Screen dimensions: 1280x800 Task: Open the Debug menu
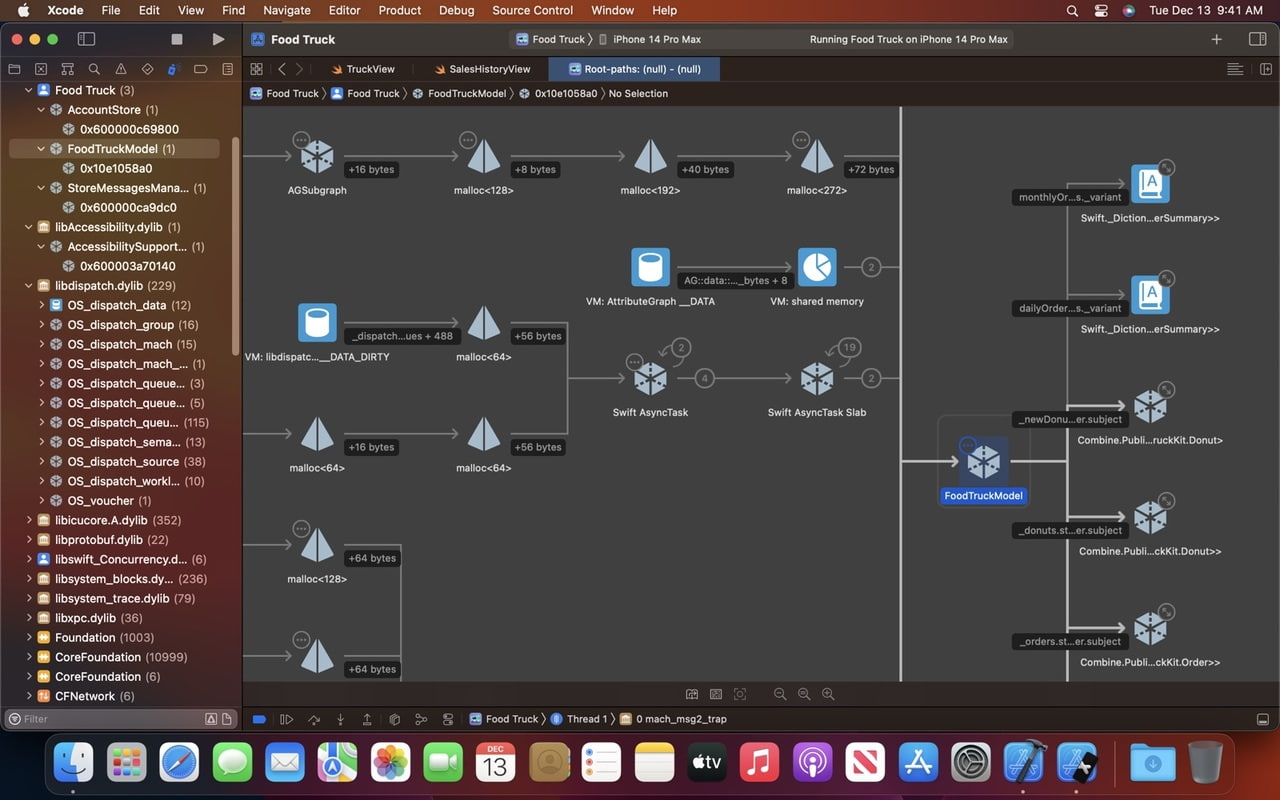coord(456,10)
